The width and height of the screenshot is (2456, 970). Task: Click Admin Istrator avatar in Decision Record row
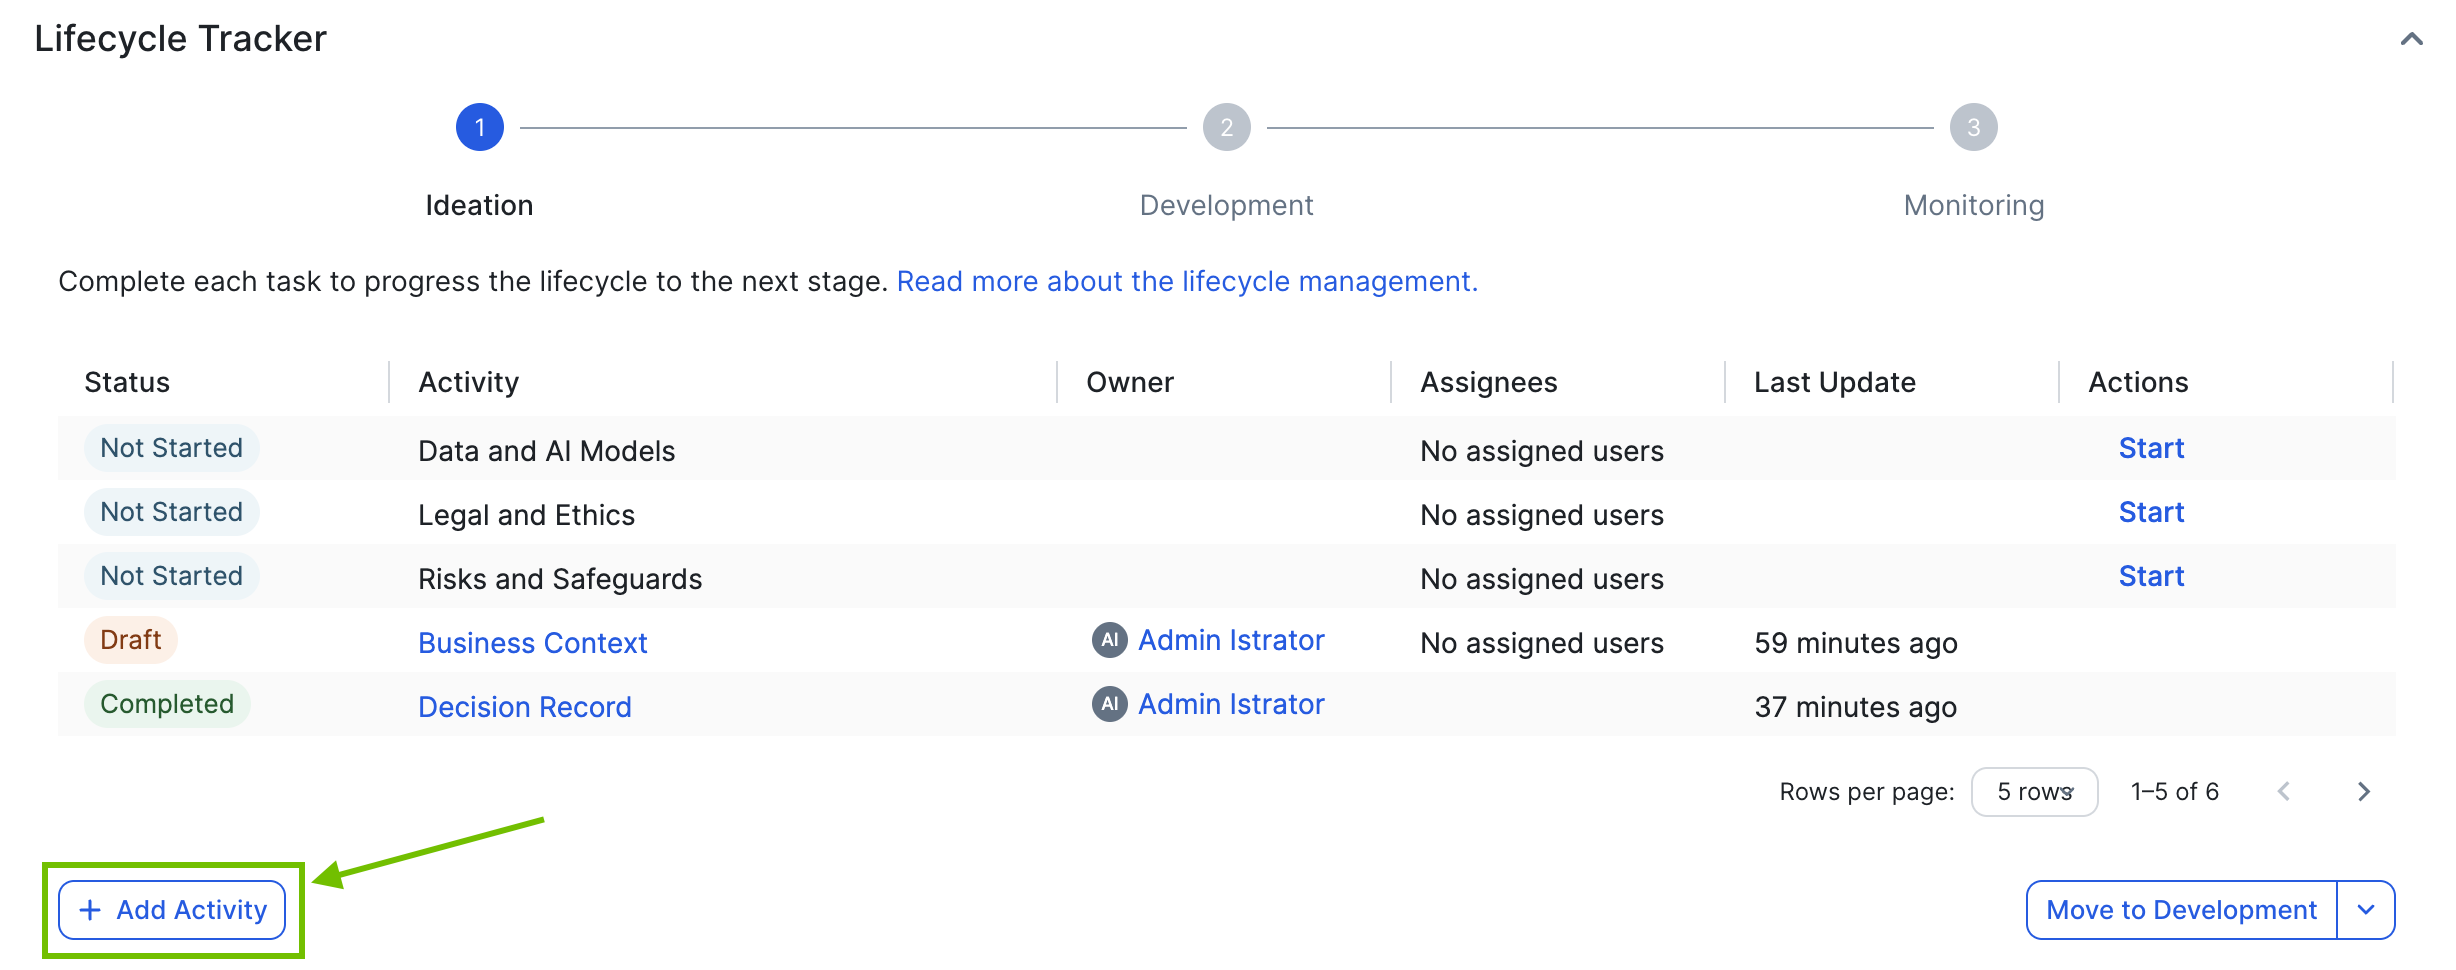[1109, 705]
